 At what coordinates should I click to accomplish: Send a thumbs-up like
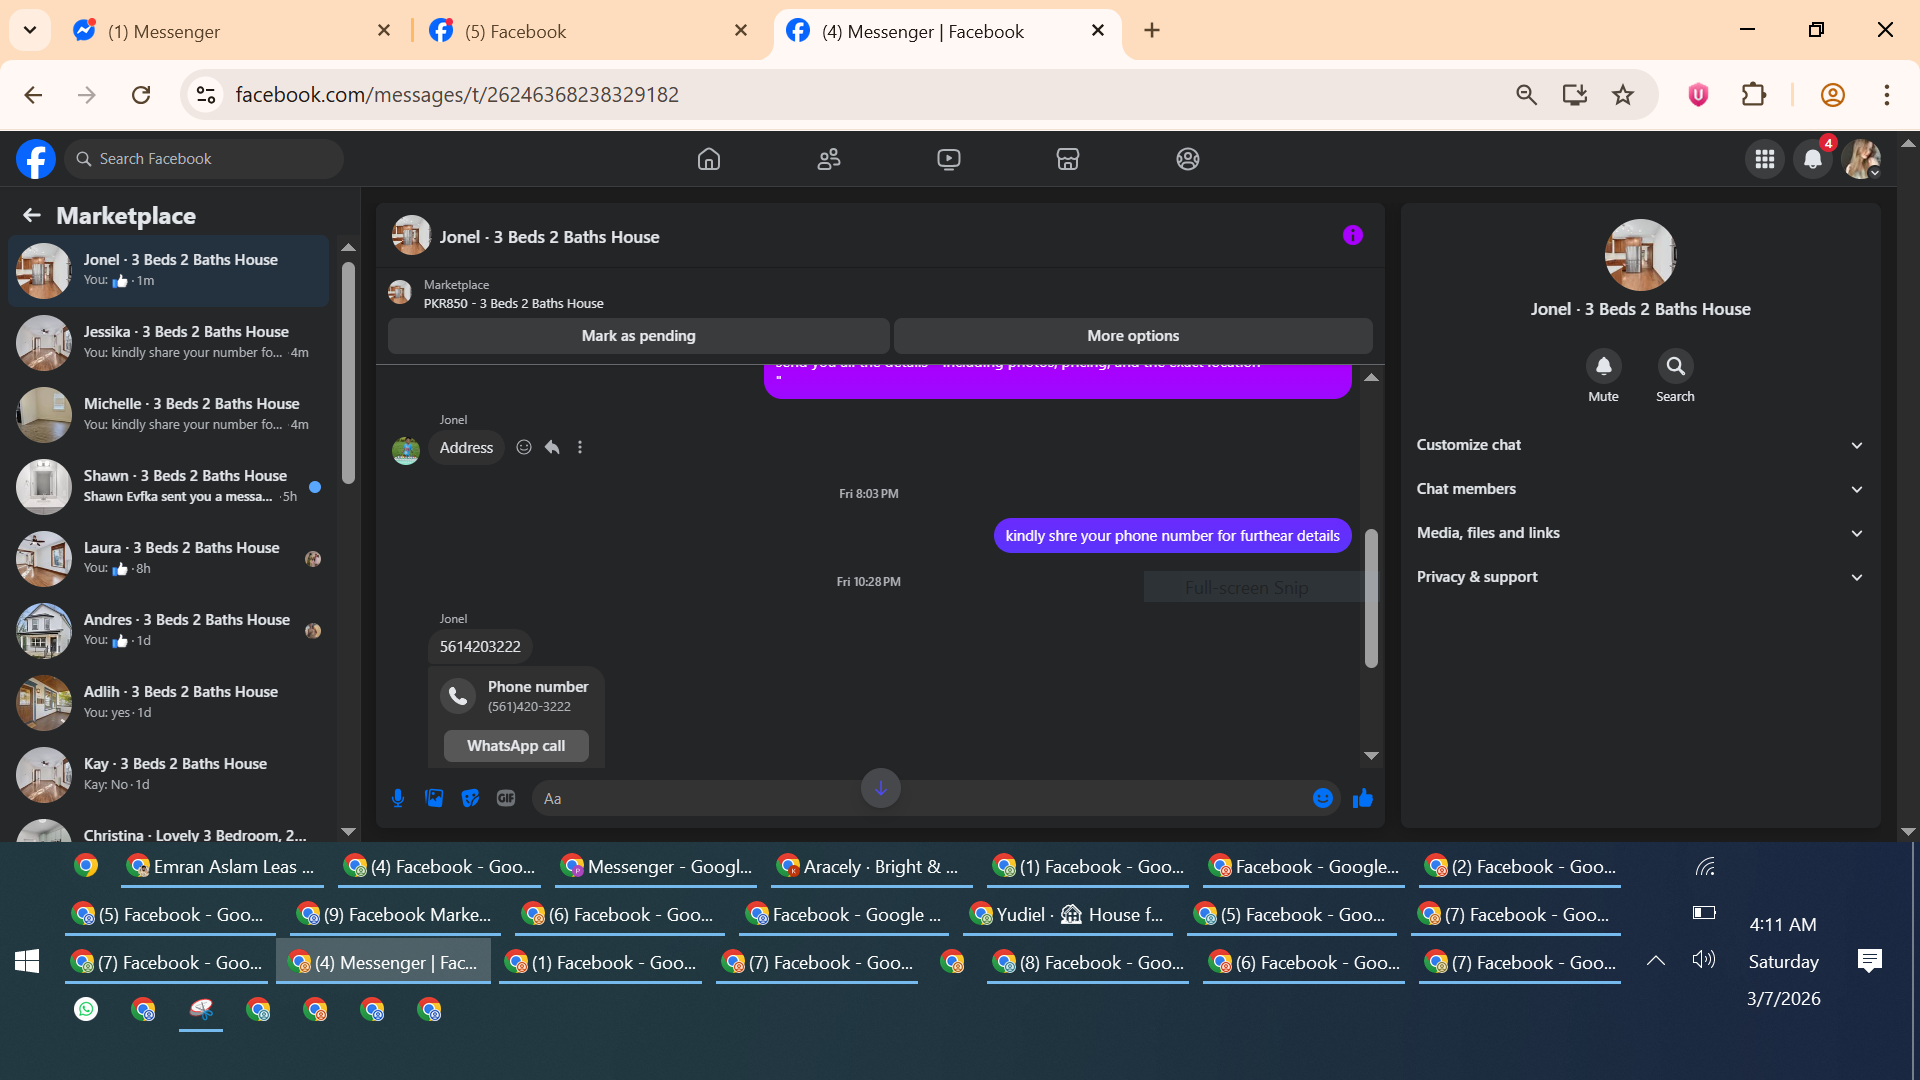1363,798
